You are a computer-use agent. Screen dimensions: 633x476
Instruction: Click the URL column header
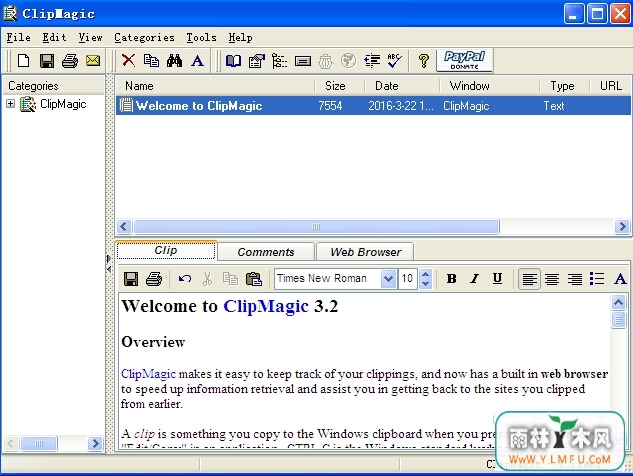pyautogui.click(x=611, y=86)
